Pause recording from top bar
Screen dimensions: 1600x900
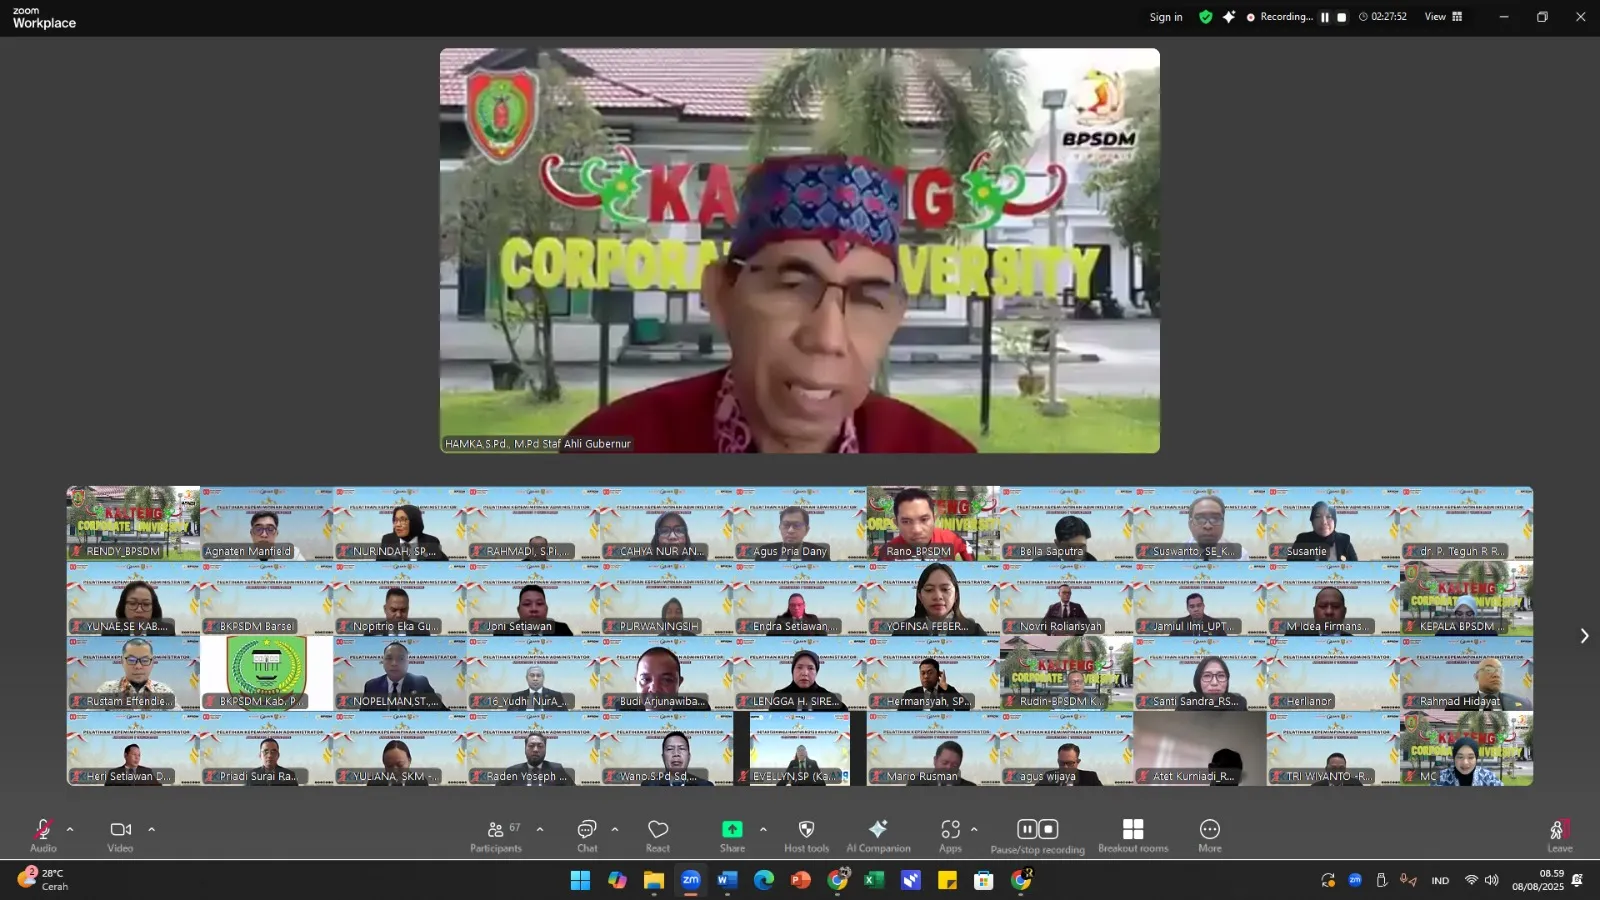point(1325,17)
